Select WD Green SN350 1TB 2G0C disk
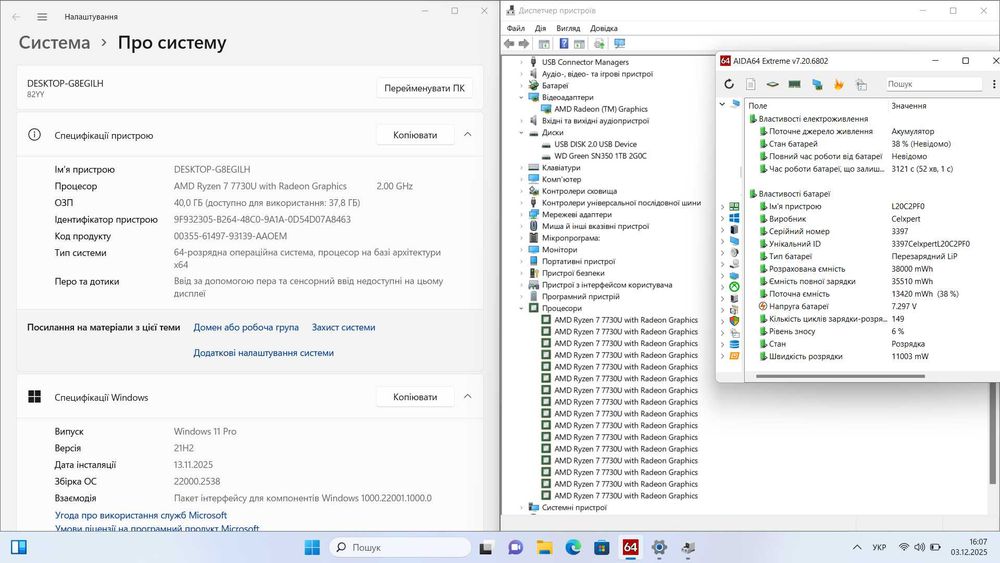 pyautogui.click(x=600, y=156)
